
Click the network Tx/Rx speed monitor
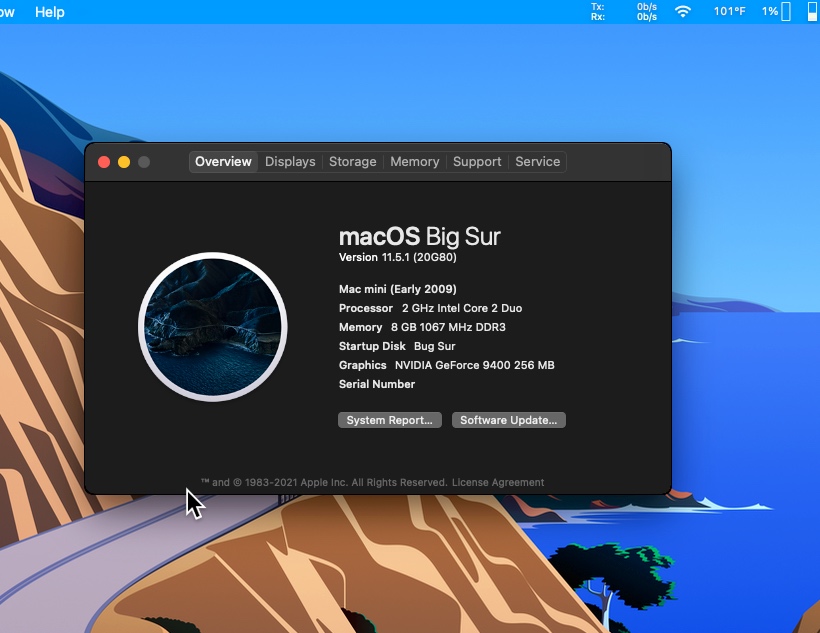click(x=624, y=12)
